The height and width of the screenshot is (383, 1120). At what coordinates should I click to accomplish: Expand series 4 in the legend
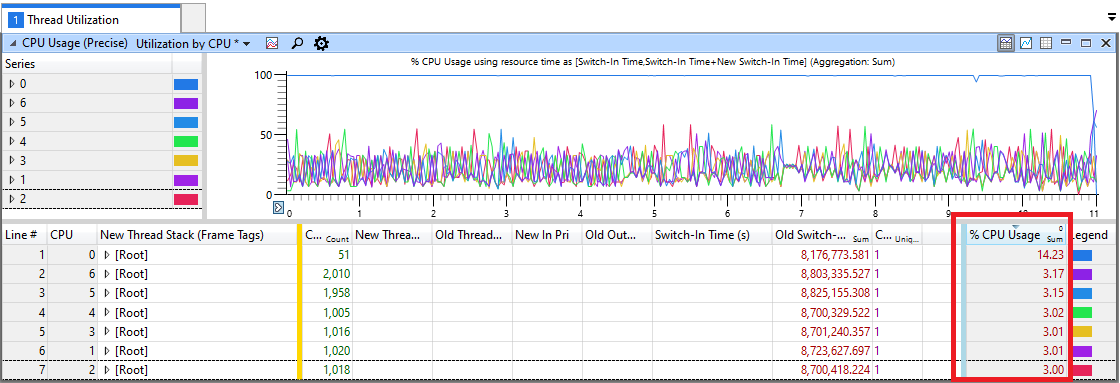(x=11, y=141)
